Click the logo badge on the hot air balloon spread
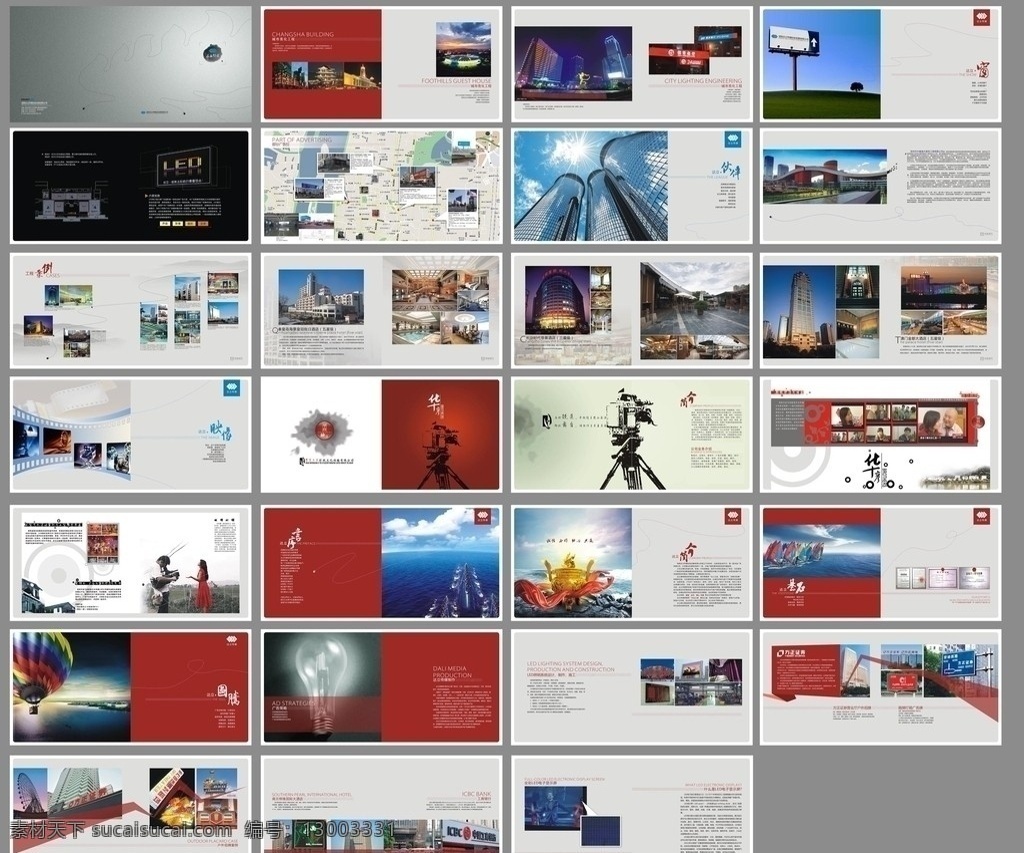The image size is (1024, 853). [233, 640]
